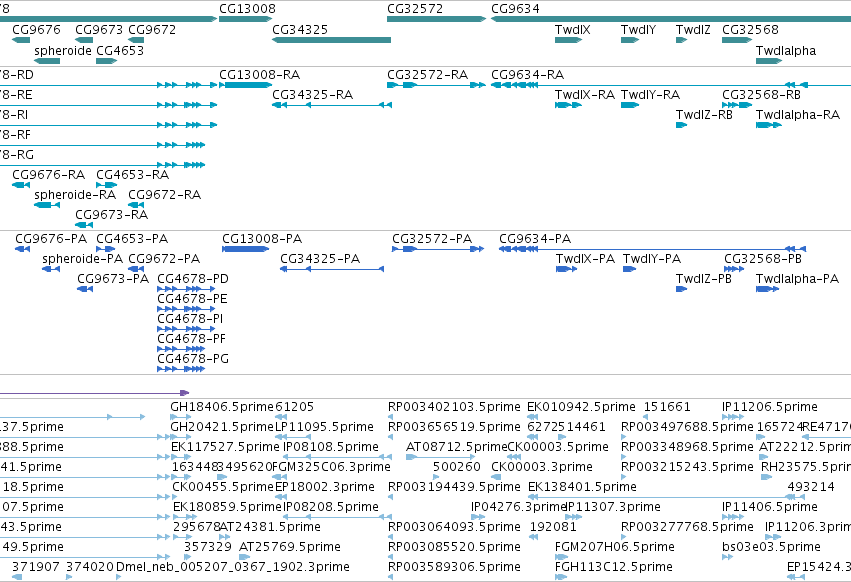Select the Twdlalpha gene label
The height and width of the screenshot is (582, 851).
786,50
